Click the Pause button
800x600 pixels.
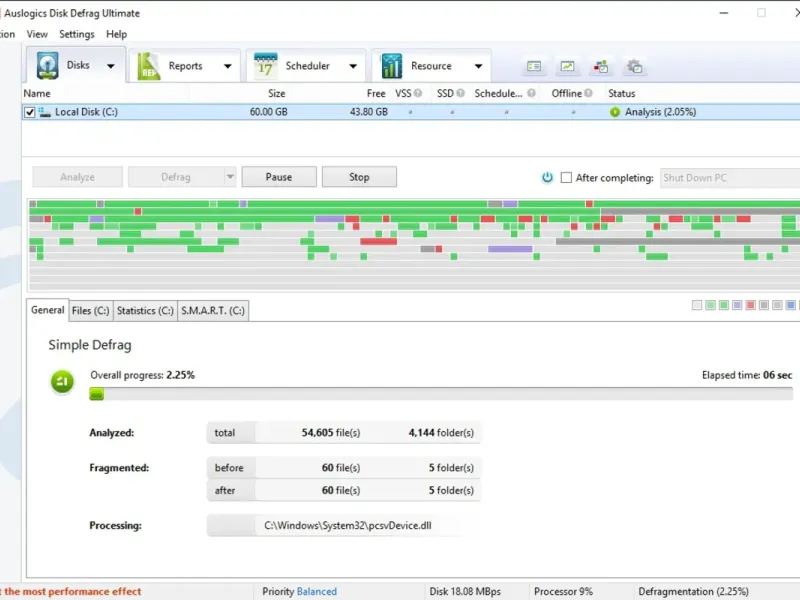coord(279,177)
